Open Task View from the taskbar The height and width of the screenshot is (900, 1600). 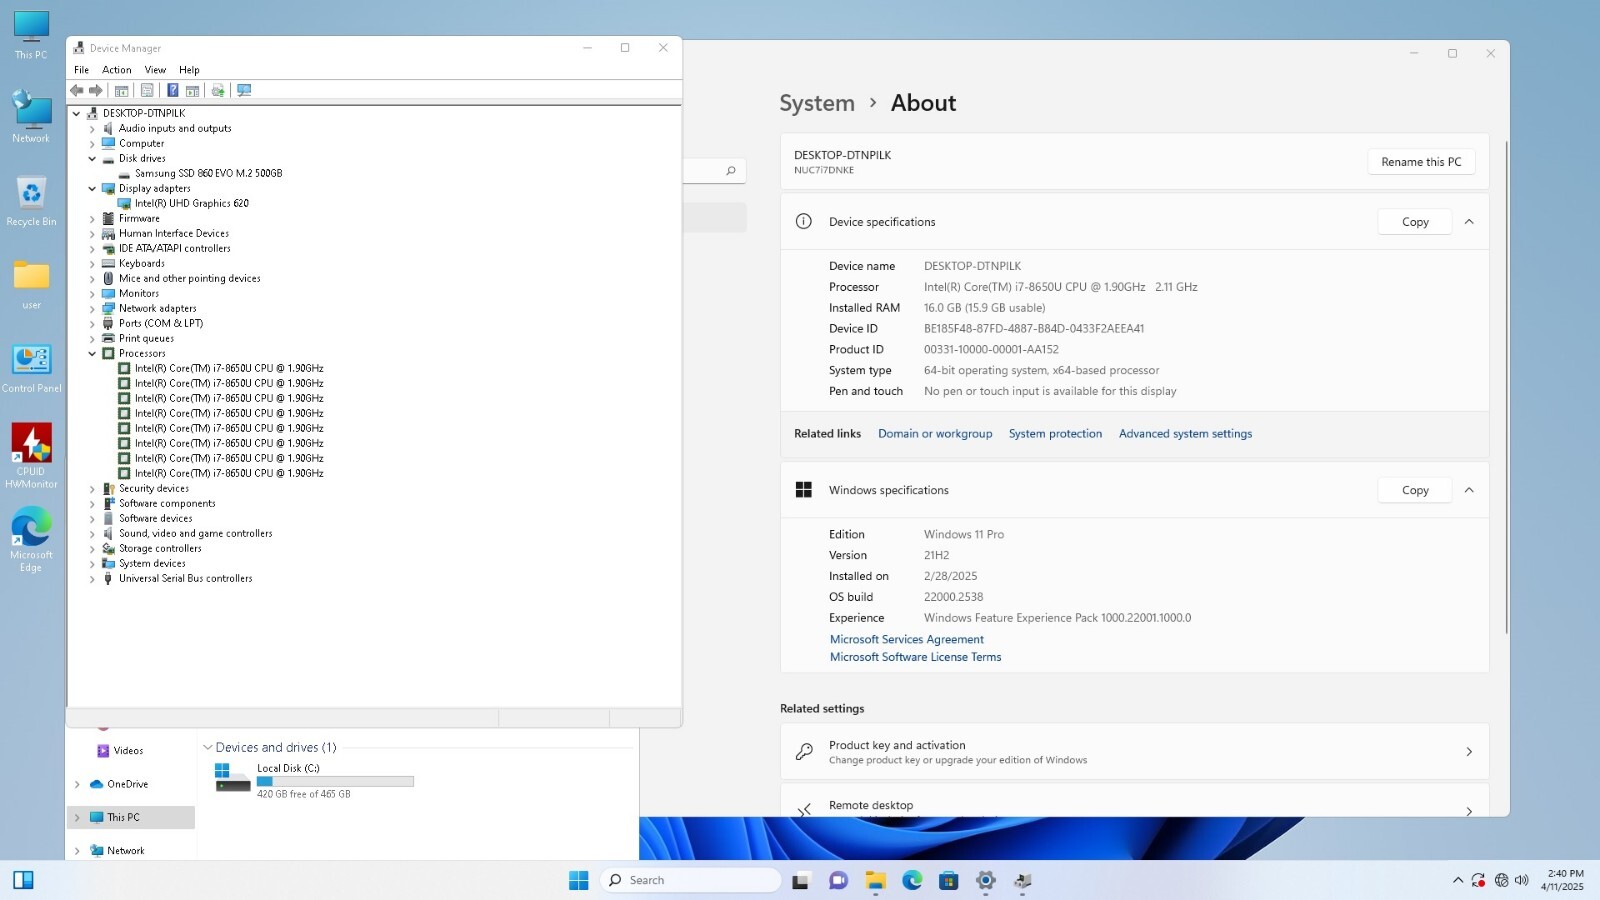point(801,880)
